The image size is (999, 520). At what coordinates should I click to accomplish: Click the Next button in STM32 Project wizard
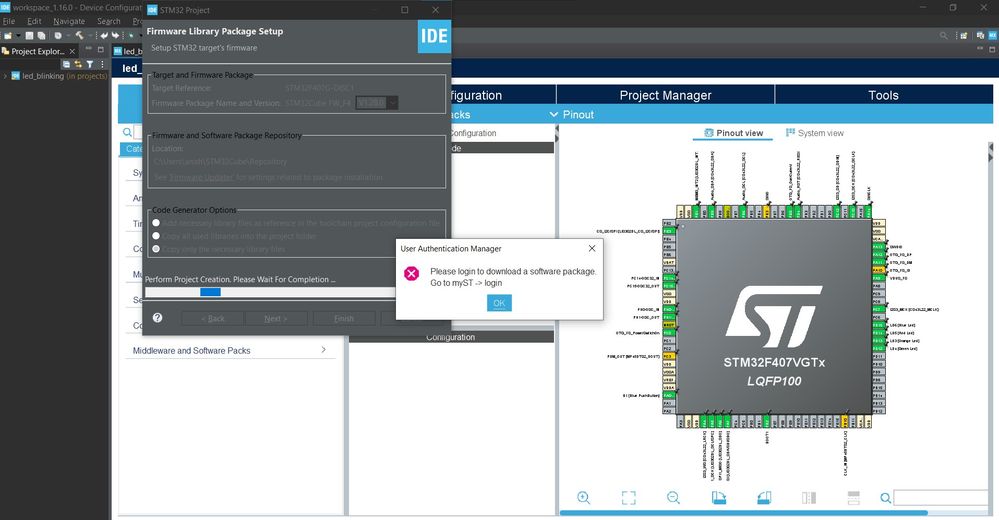tap(275, 319)
